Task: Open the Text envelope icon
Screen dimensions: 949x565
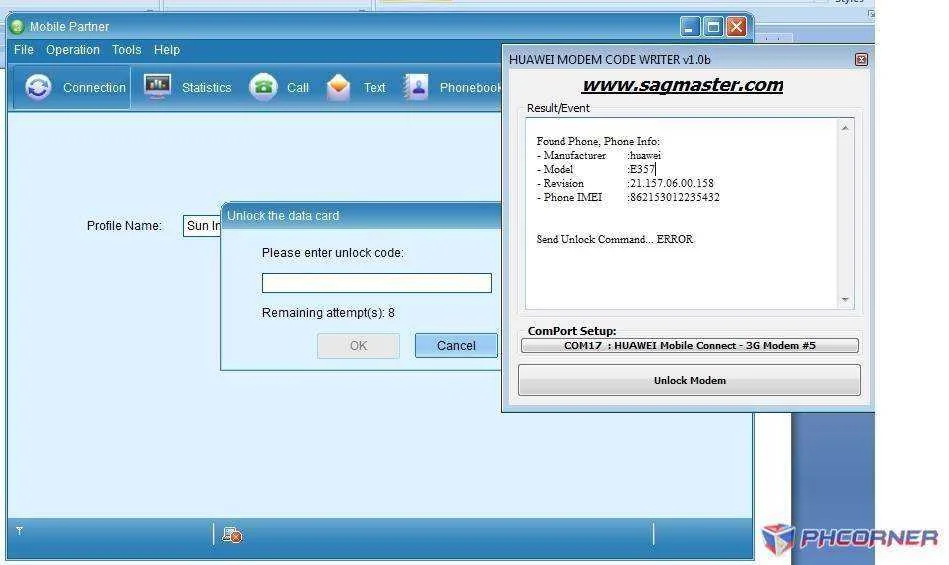Action: coord(338,87)
